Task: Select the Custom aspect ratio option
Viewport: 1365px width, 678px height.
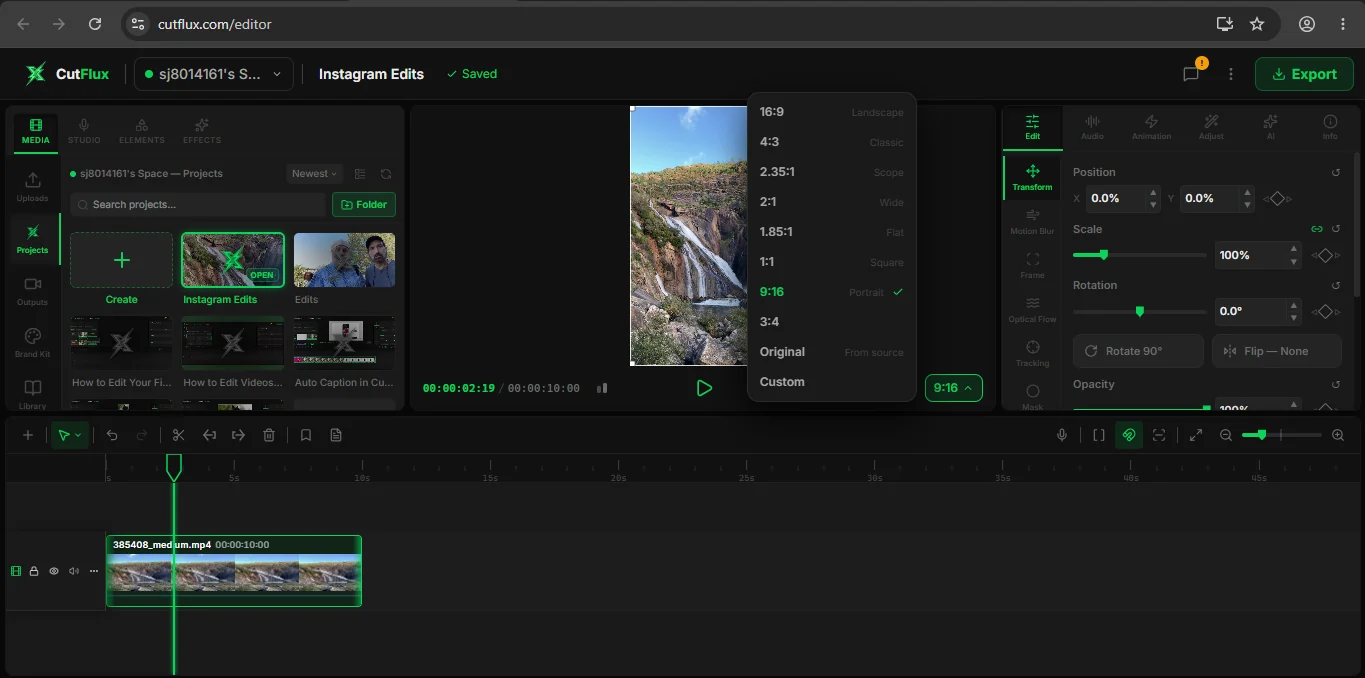Action: pos(831,382)
